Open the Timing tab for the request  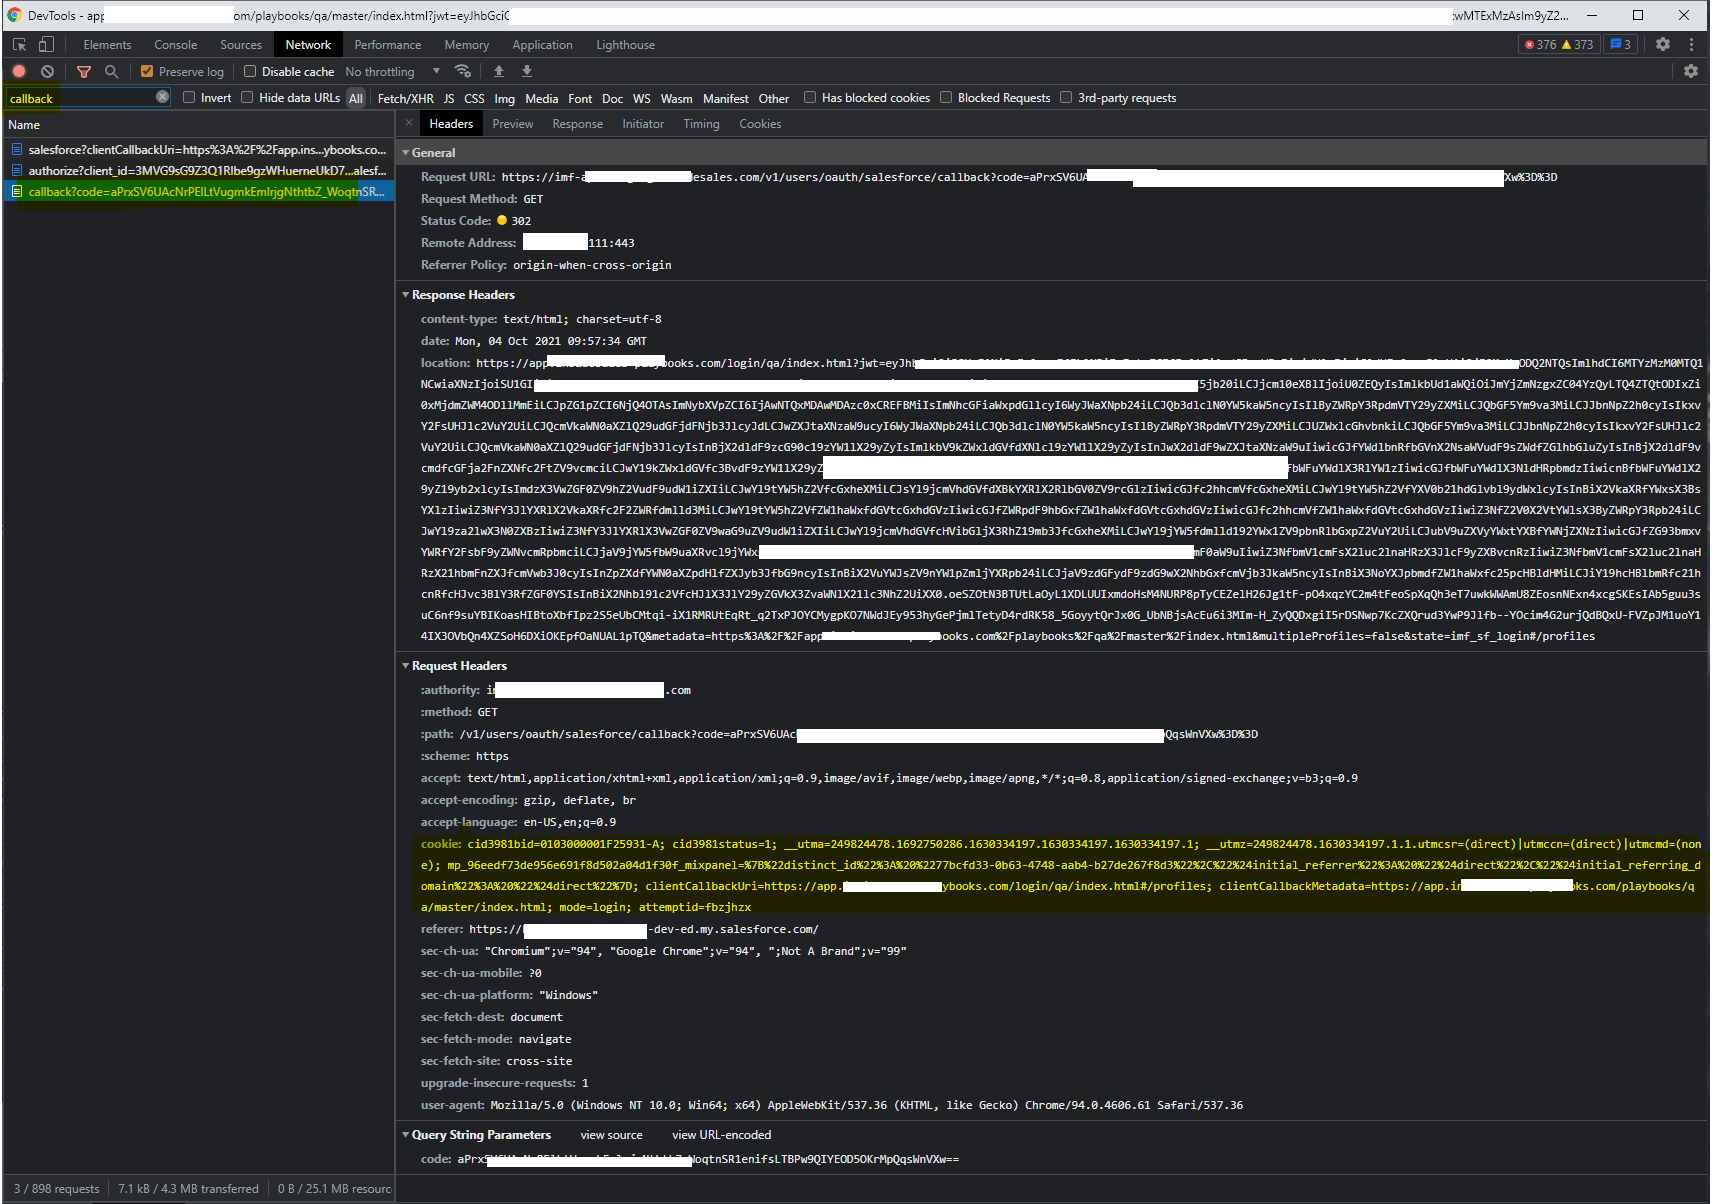pos(701,124)
